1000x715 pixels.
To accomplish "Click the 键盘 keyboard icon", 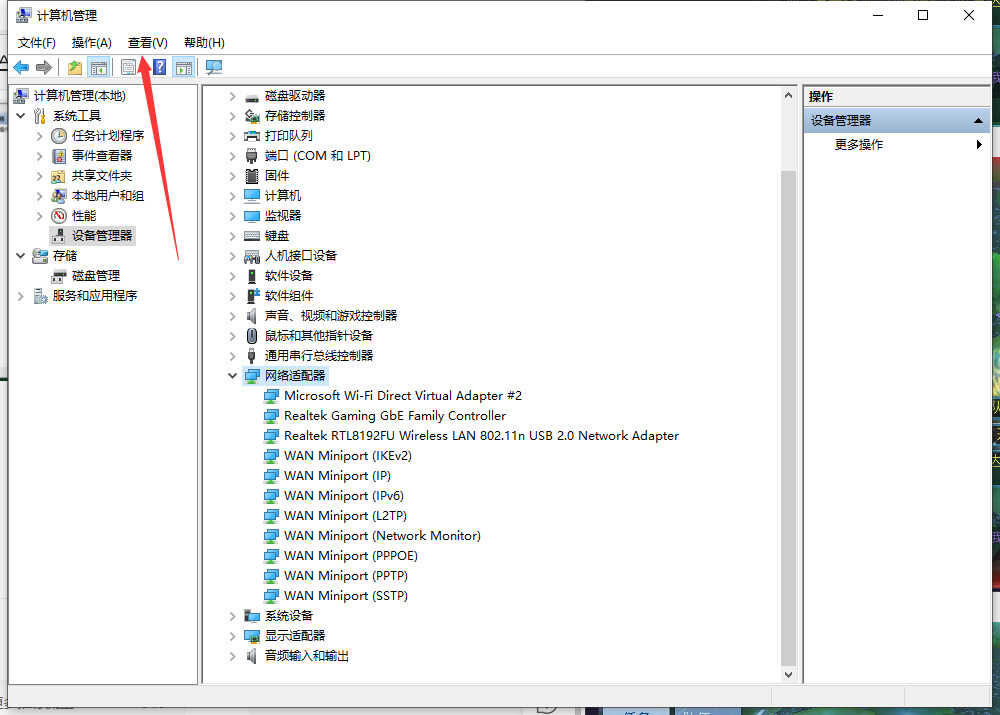I will pos(252,236).
